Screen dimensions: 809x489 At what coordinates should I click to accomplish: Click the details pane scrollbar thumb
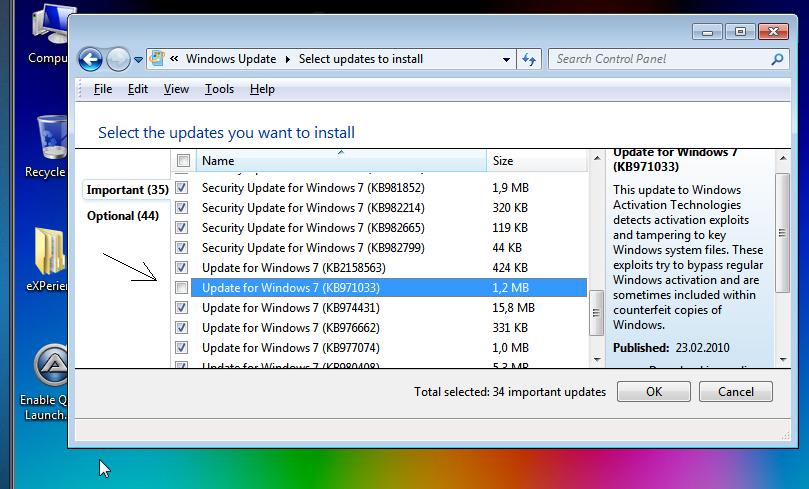pos(783,233)
